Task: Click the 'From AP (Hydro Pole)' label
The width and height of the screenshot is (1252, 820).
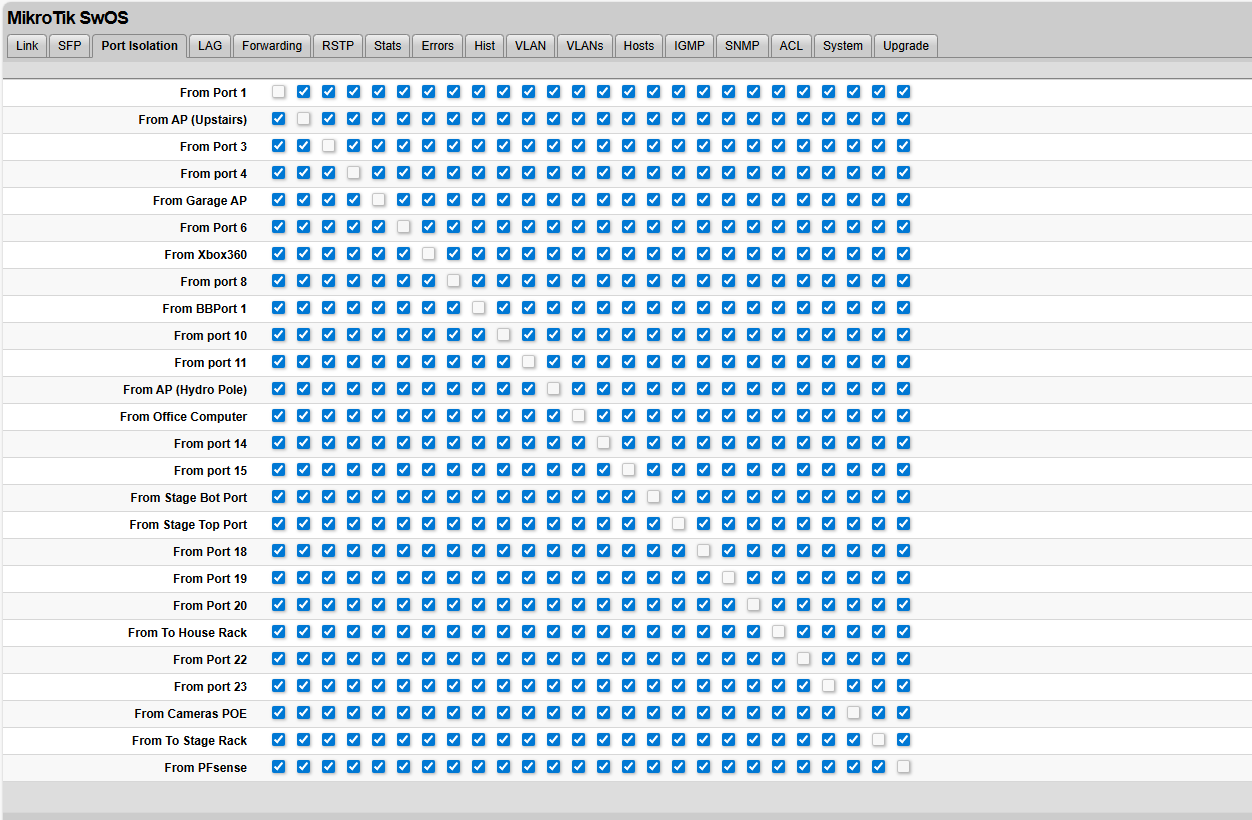Action: click(x=185, y=390)
